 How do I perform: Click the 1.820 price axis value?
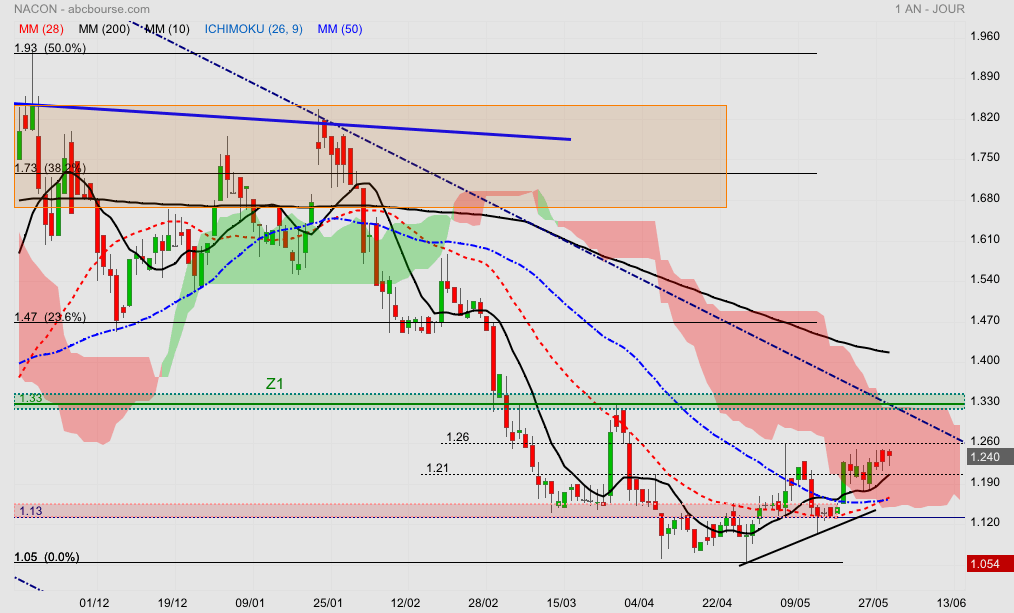[x=985, y=117]
